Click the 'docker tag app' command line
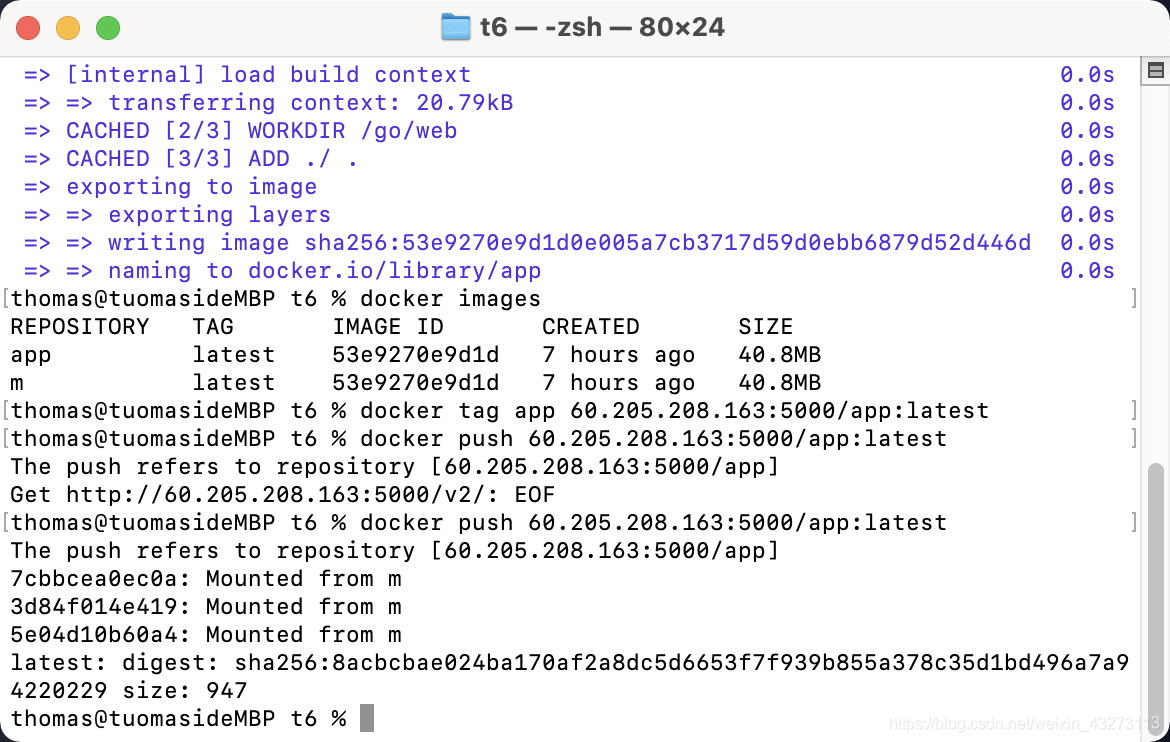Screen dimensions: 1170x742 pos(499,411)
